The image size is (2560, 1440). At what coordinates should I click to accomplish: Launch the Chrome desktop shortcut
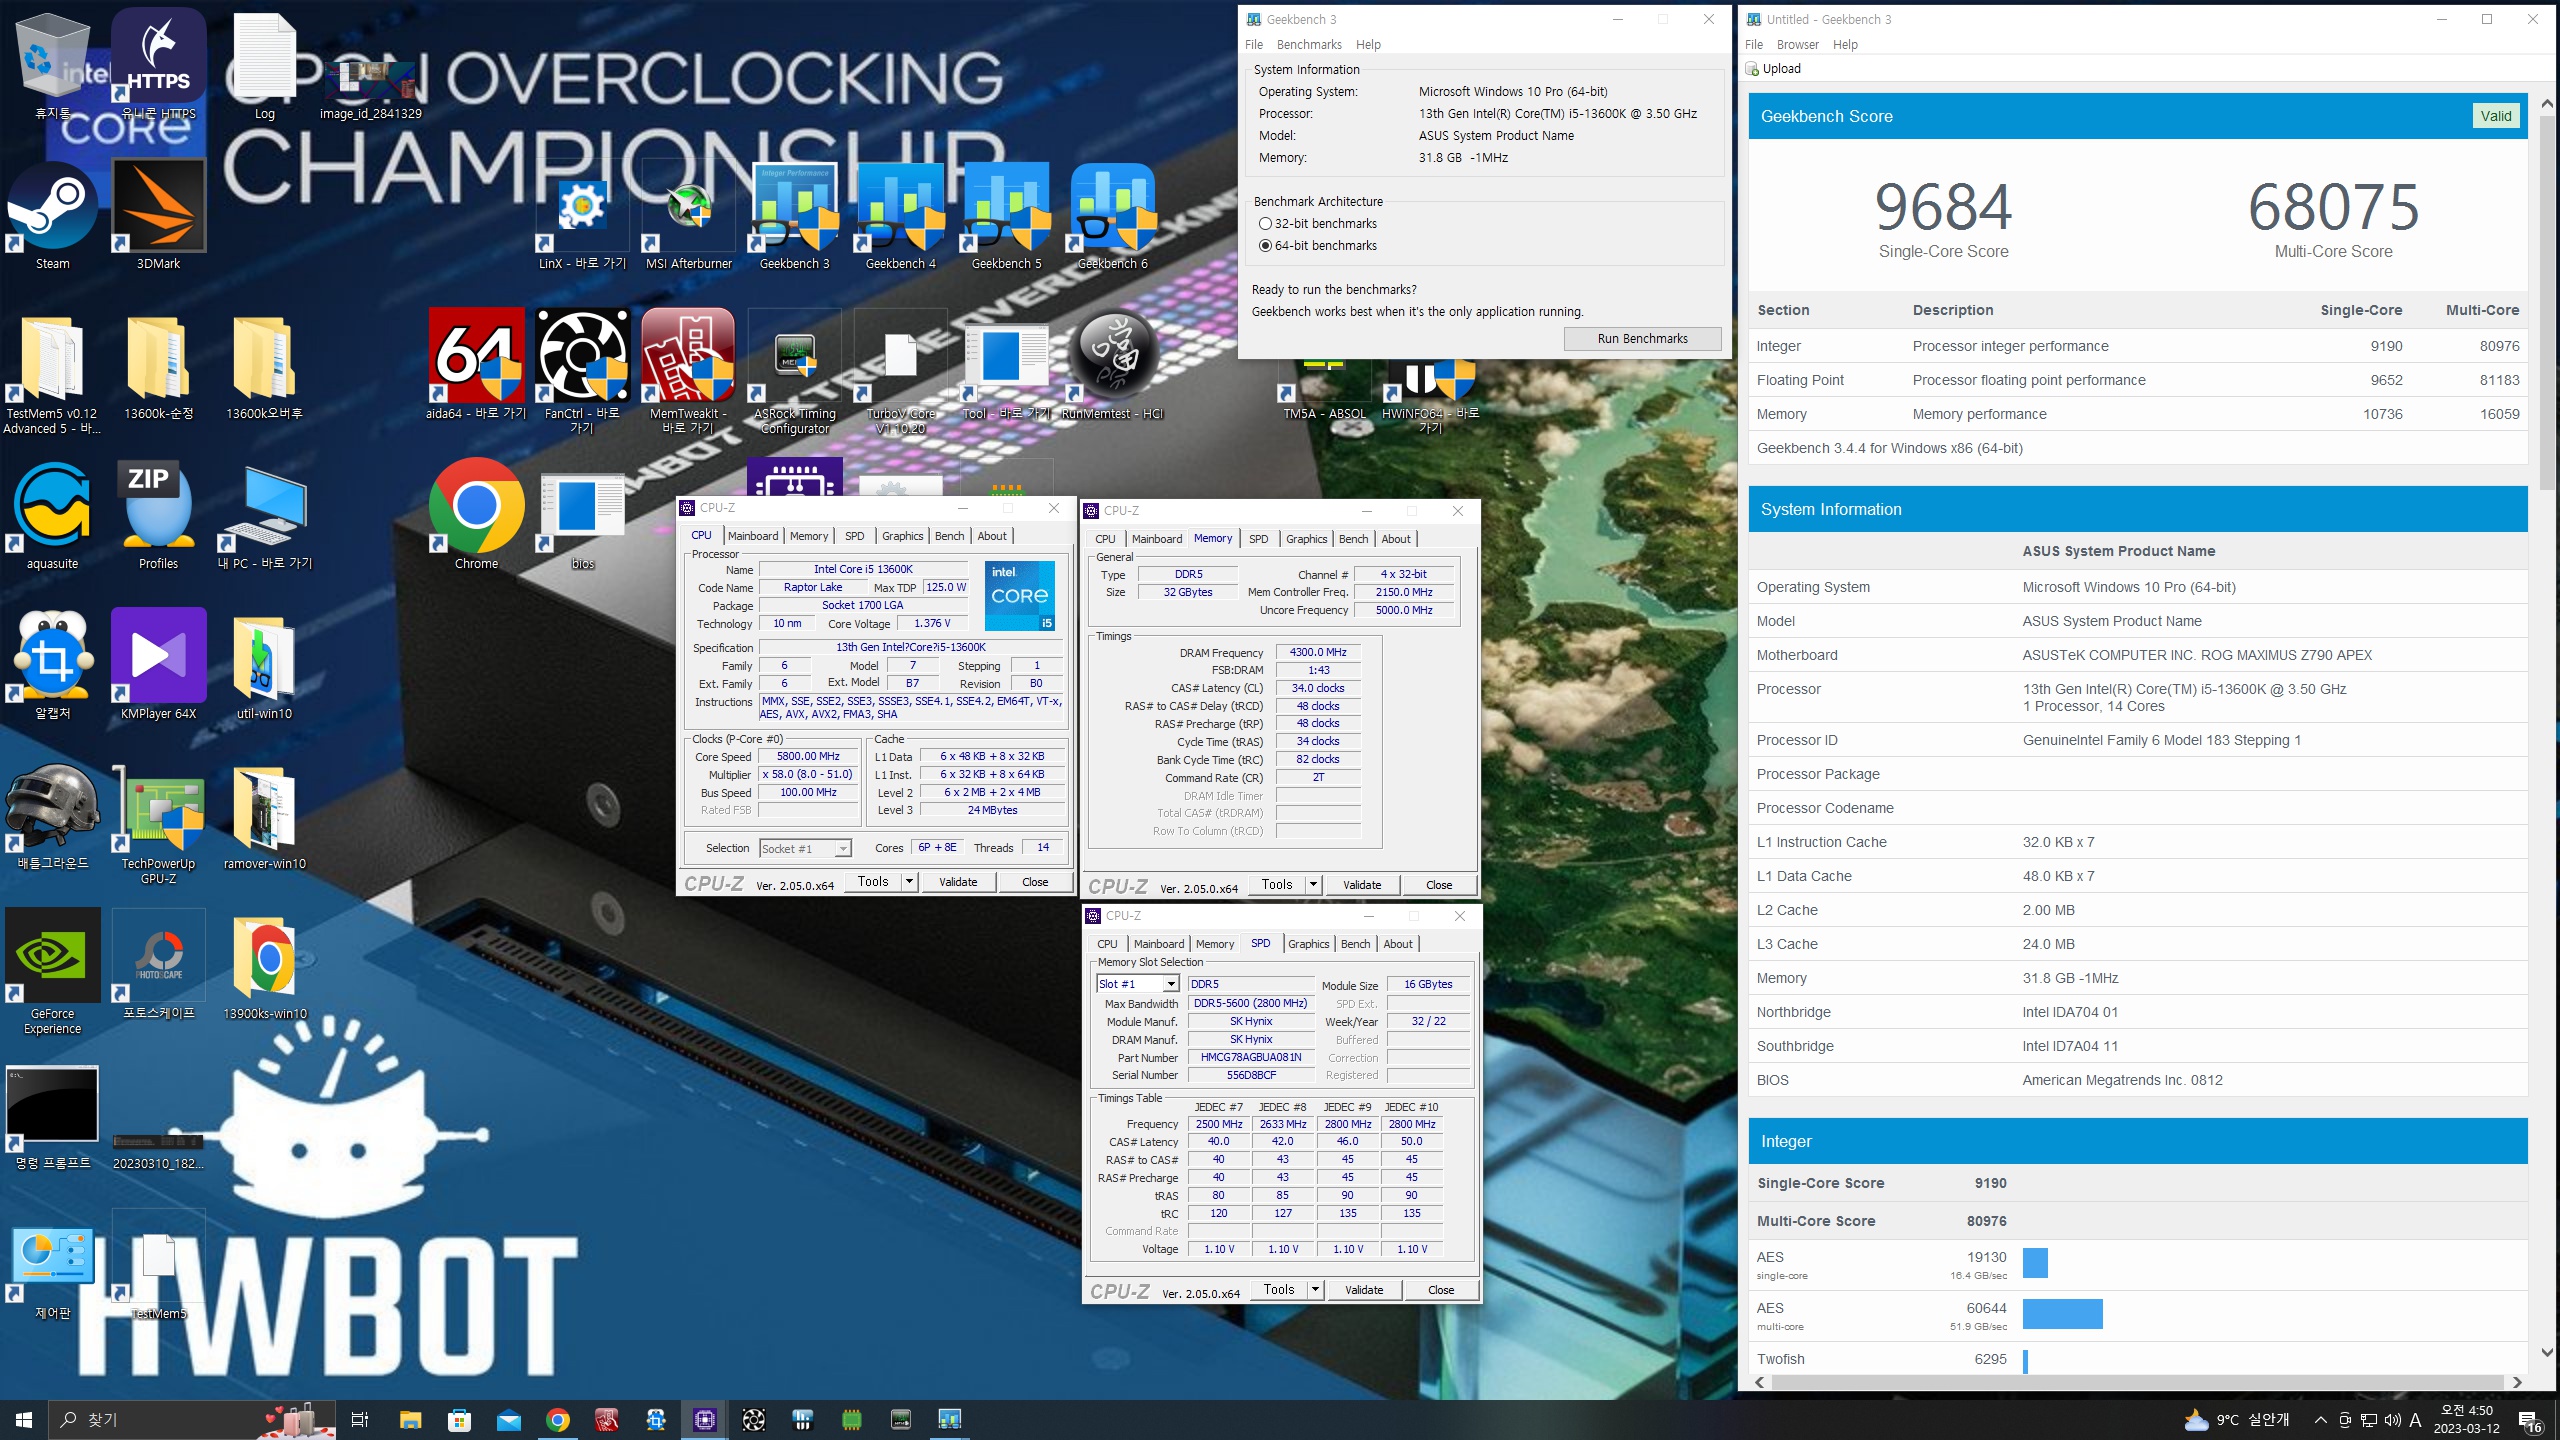point(477,512)
